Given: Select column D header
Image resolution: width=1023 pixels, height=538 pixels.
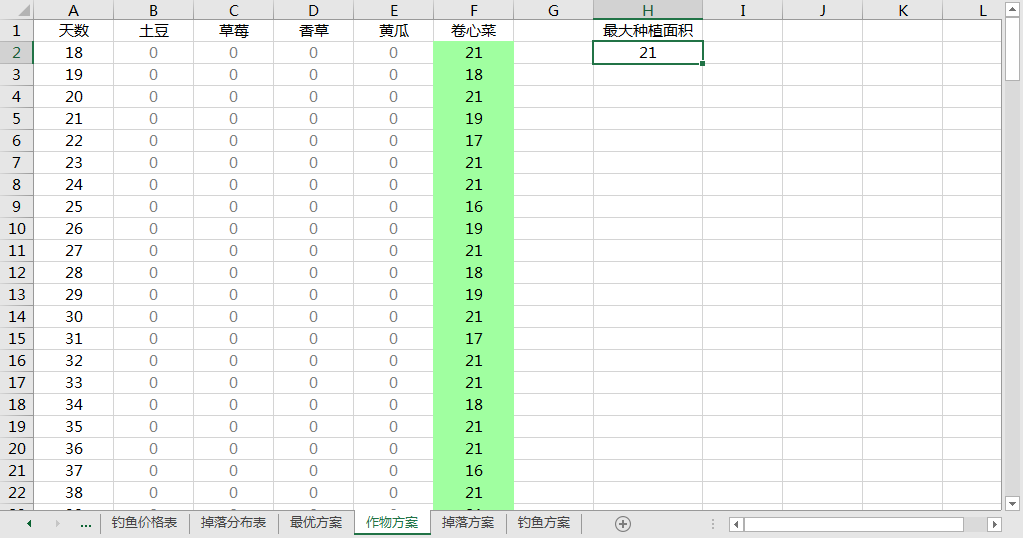Looking at the screenshot, I should pyautogui.click(x=313, y=10).
